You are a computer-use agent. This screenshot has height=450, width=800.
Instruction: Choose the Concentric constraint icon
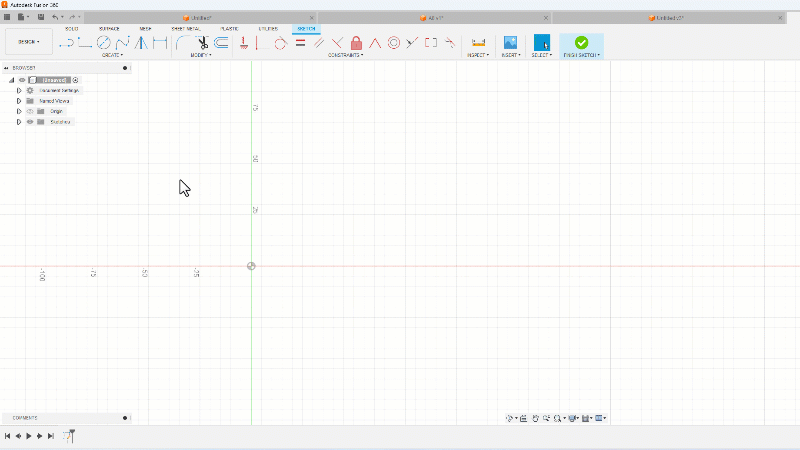point(394,43)
